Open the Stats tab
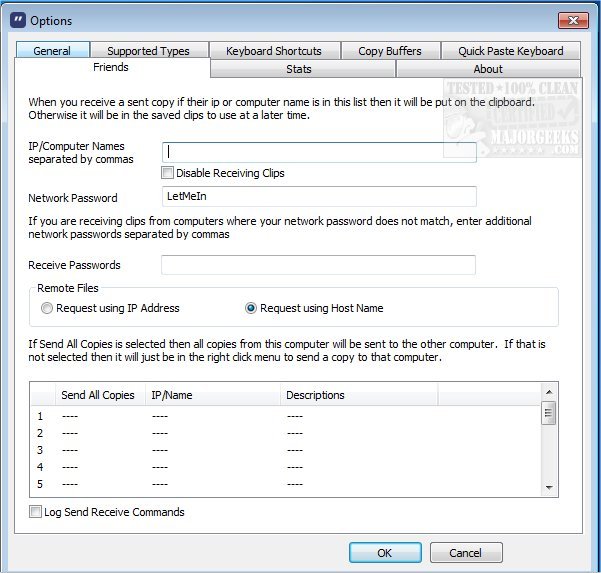Image resolution: width=601 pixels, height=573 pixels. [x=302, y=69]
